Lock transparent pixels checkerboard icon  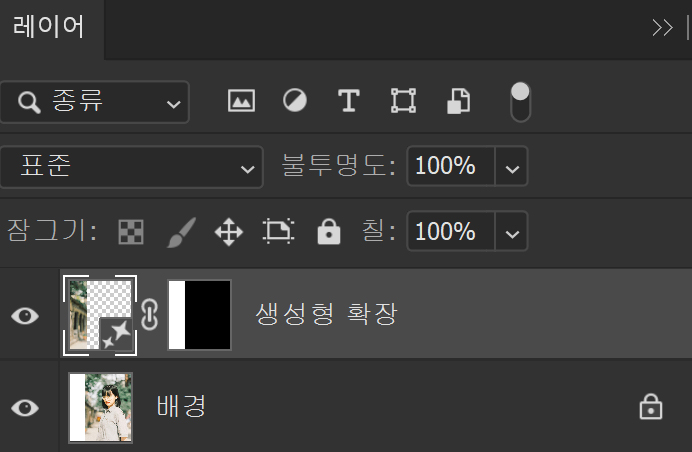coord(131,232)
